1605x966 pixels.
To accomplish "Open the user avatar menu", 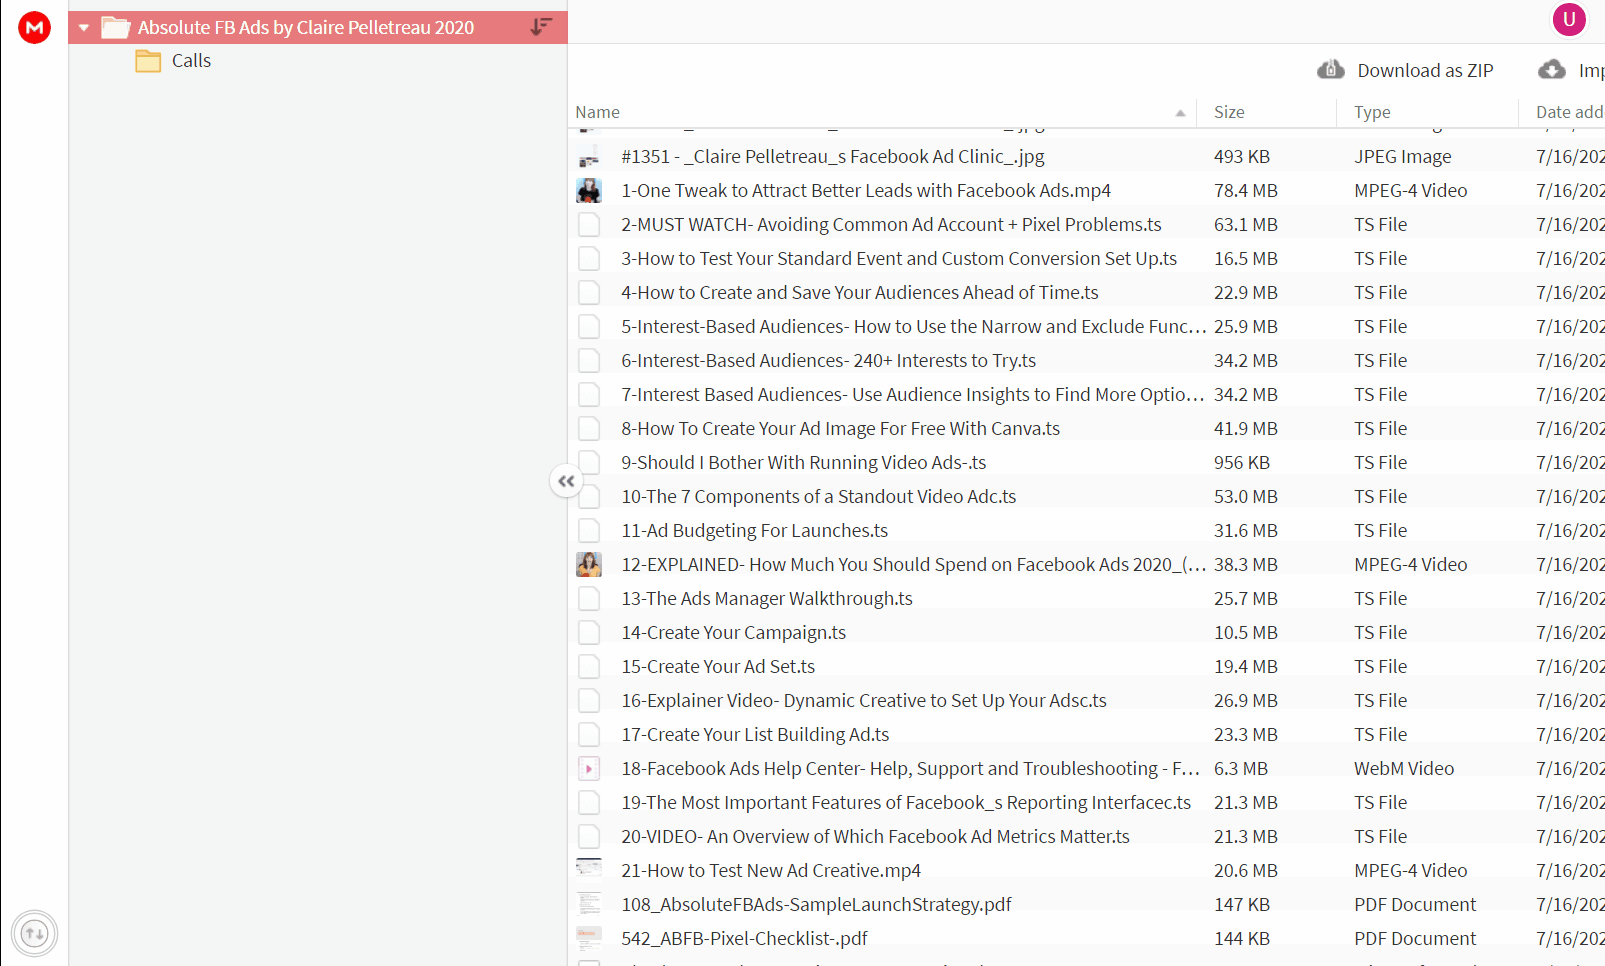I will (x=1569, y=19).
